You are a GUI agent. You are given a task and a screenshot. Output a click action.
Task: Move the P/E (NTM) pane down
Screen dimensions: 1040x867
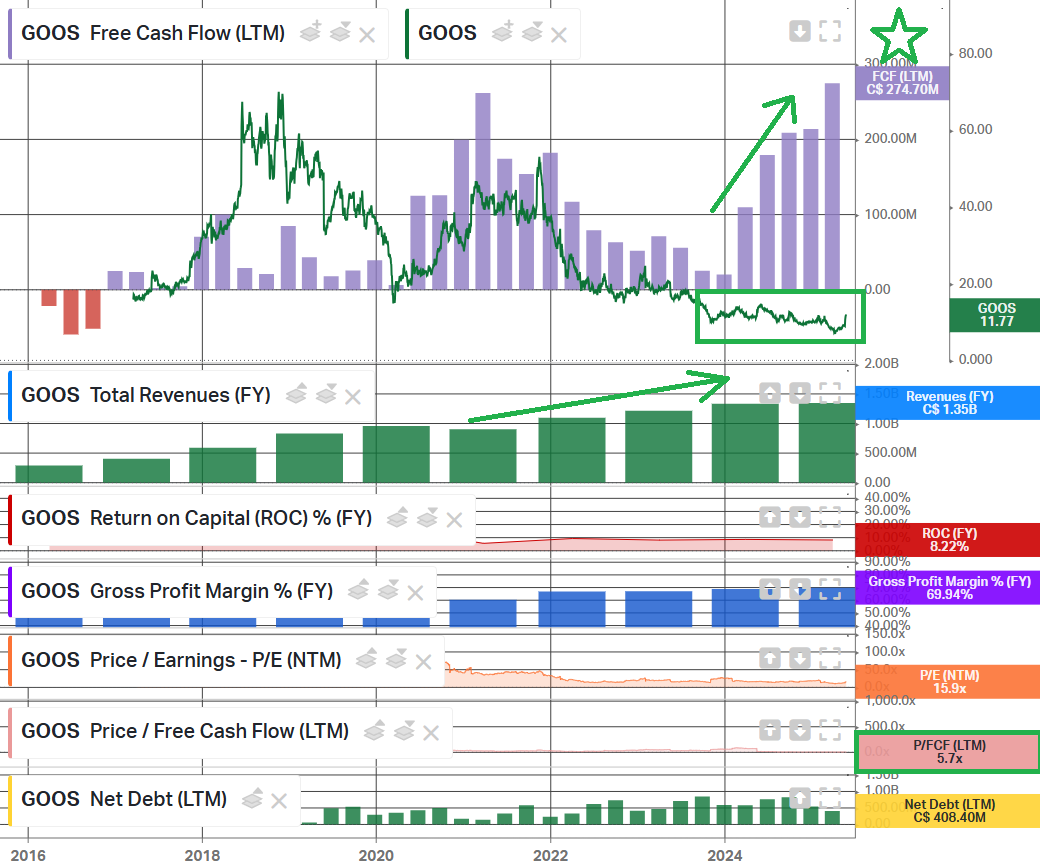coord(800,658)
